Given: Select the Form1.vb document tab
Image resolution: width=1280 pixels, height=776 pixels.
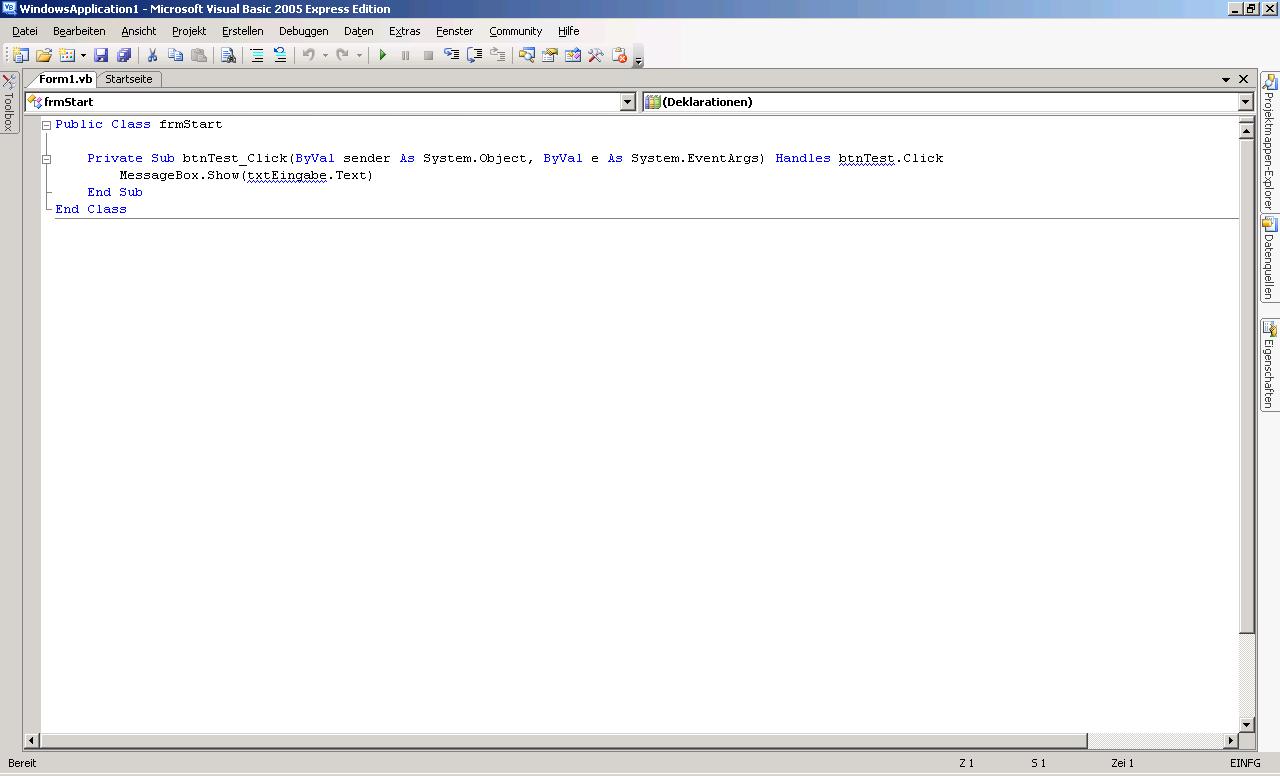Looking at the screenshot, I should 65,79.
